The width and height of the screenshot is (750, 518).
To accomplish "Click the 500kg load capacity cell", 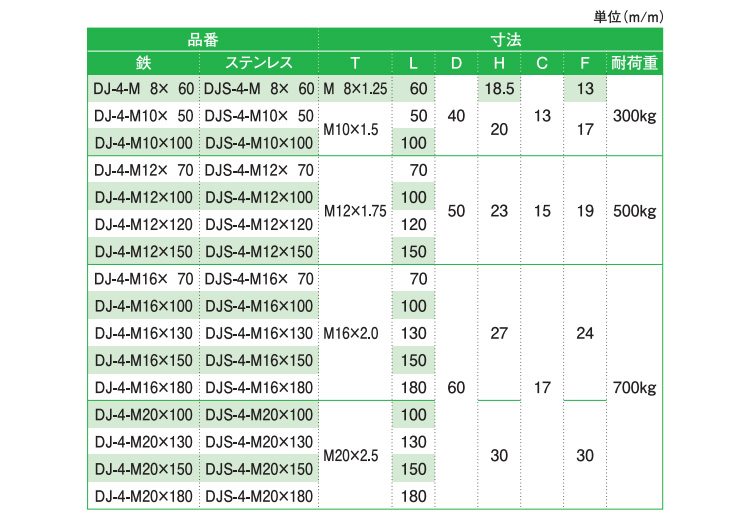I will click(x=634, y=211).
